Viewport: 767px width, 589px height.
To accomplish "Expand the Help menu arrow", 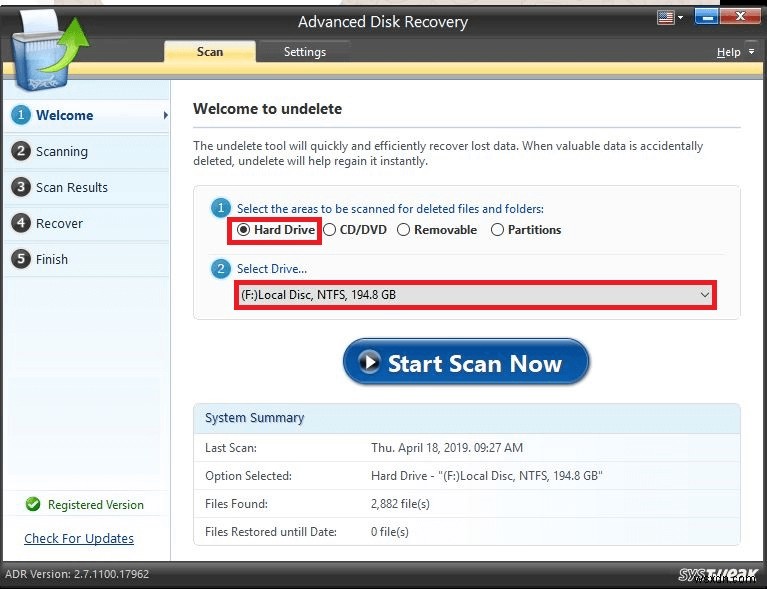I will coord(752,51).
